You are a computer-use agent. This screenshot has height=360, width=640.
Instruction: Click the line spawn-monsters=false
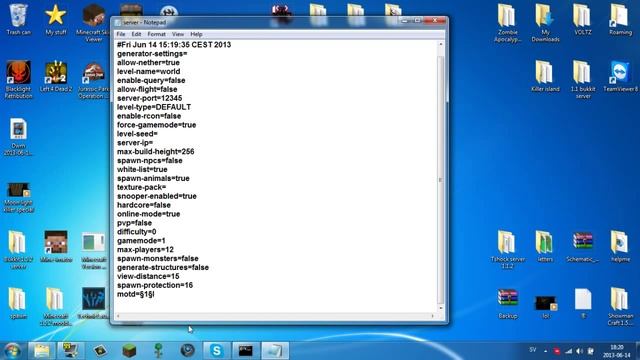click(158, 258)
